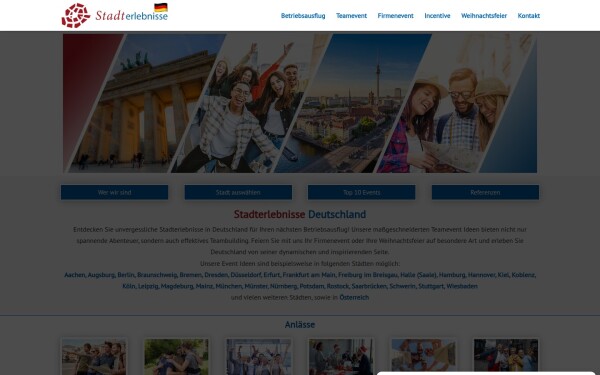
Task: Open the Nürnberg city link
Action: pos(284,286)
